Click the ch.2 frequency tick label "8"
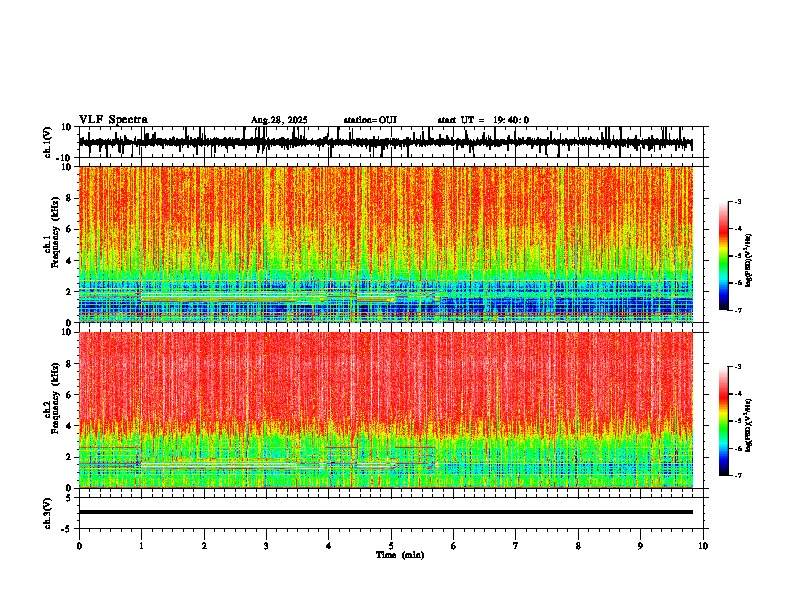Screen dimensions: 792x612 [x=70, y=364]
